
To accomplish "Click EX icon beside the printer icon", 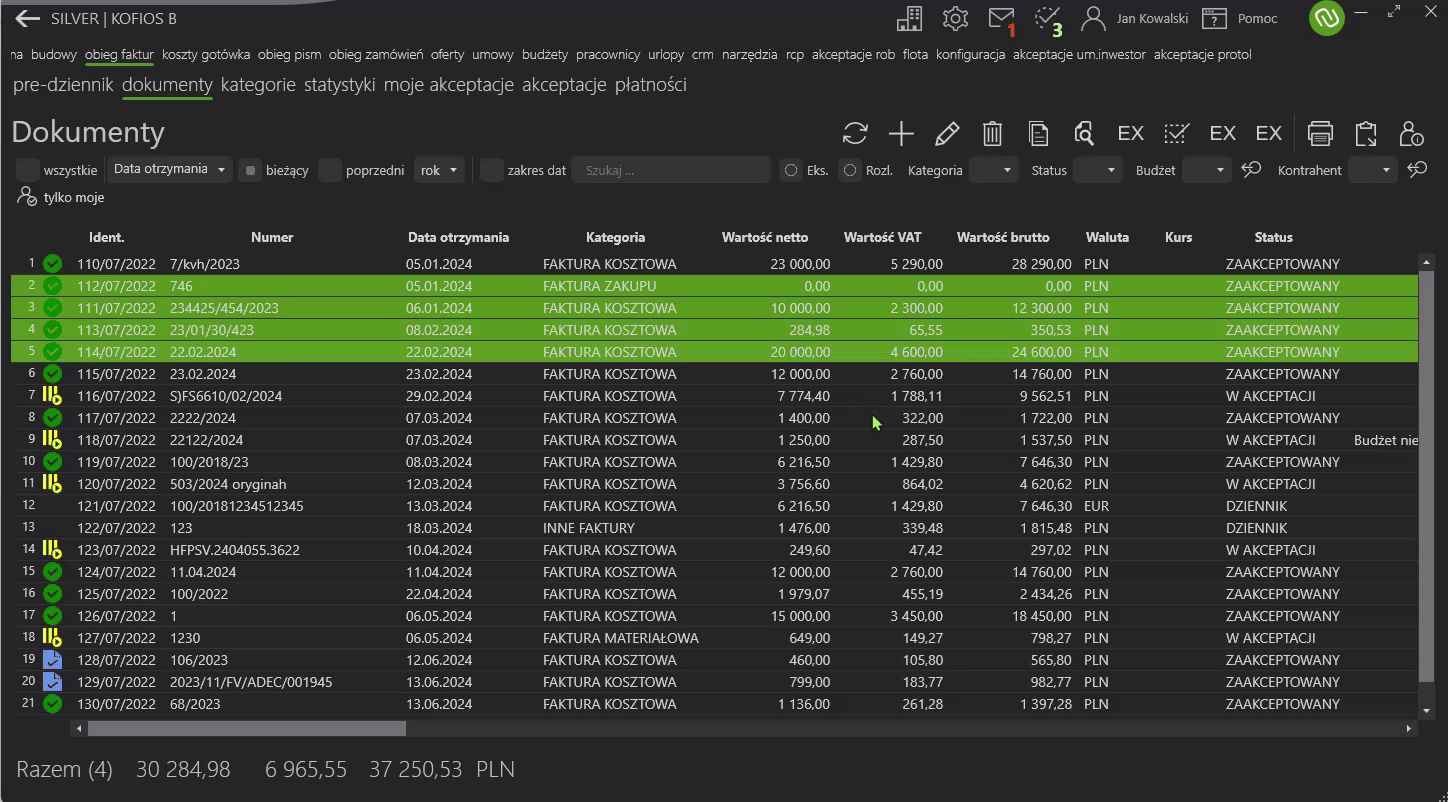I will (1268, 133).
